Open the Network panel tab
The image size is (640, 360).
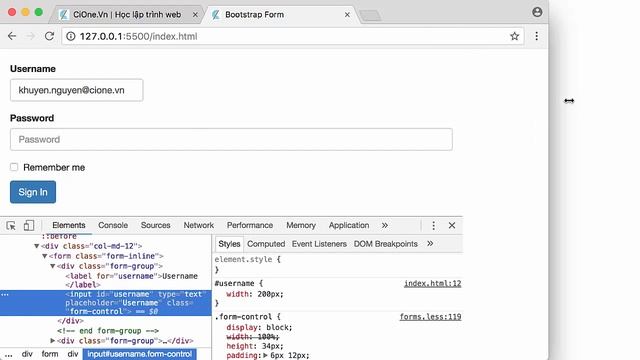tap(198, 225)
